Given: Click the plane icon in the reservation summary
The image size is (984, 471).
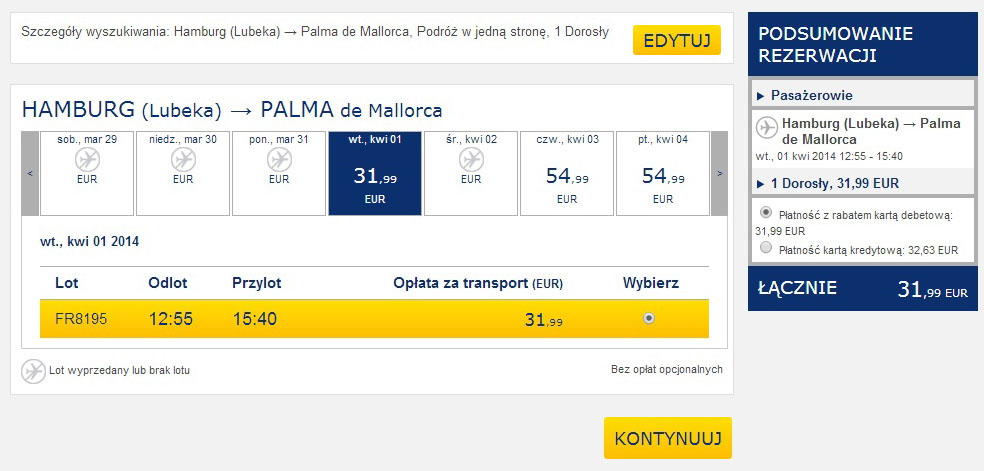Looking at the screenshot, I should point(767,127).
